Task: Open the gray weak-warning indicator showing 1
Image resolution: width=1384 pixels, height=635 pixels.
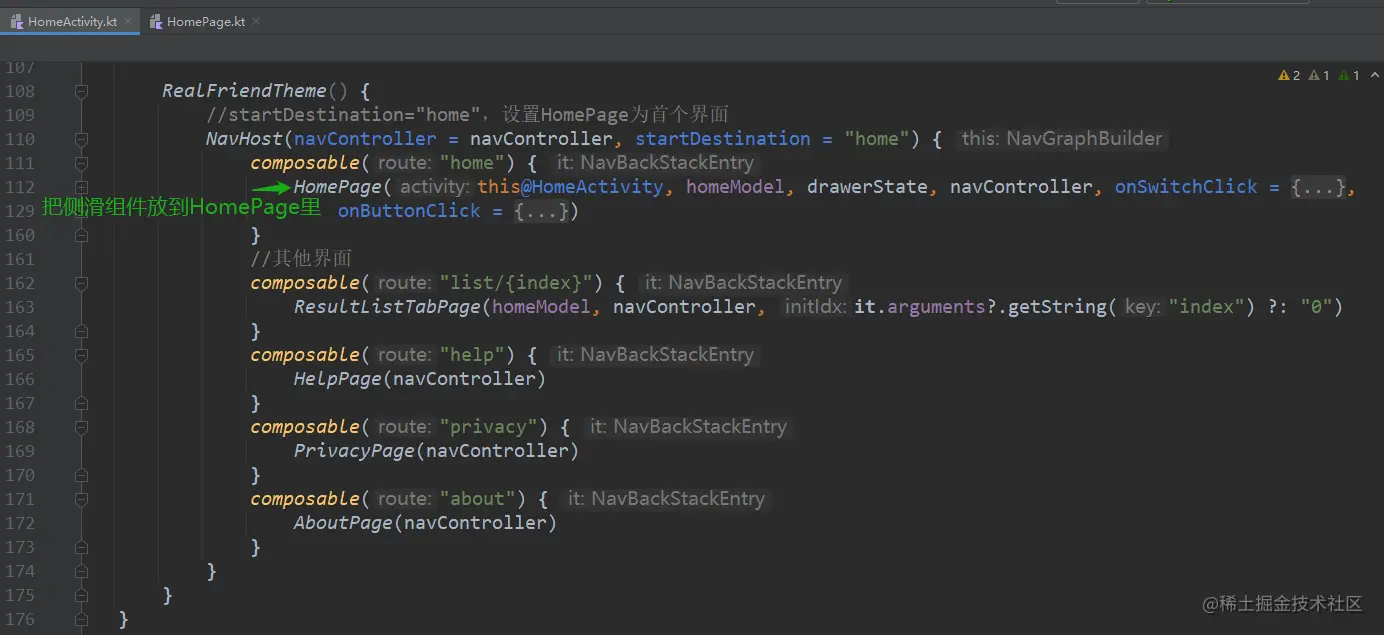Action: point(1319,75)
